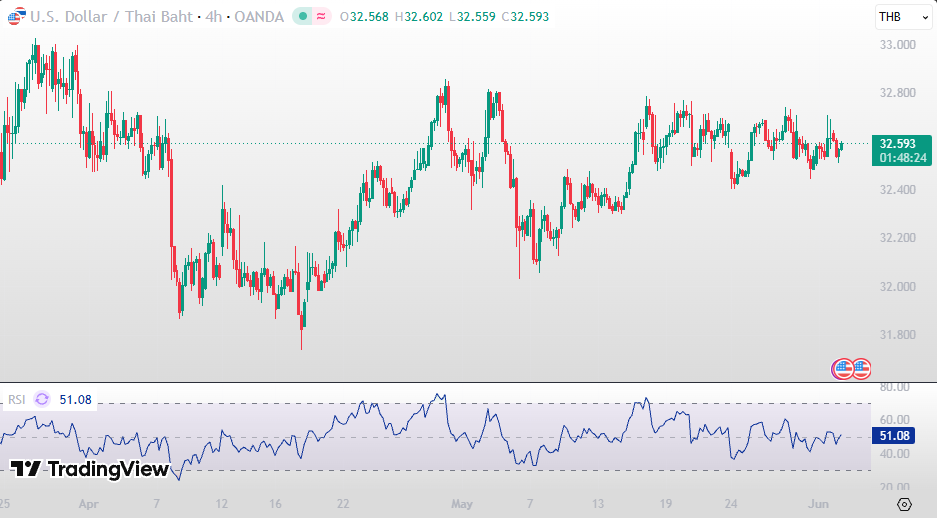
Task: Click the 32.000 price axis label
Action: pyautogui.click(x=898, y=287)
